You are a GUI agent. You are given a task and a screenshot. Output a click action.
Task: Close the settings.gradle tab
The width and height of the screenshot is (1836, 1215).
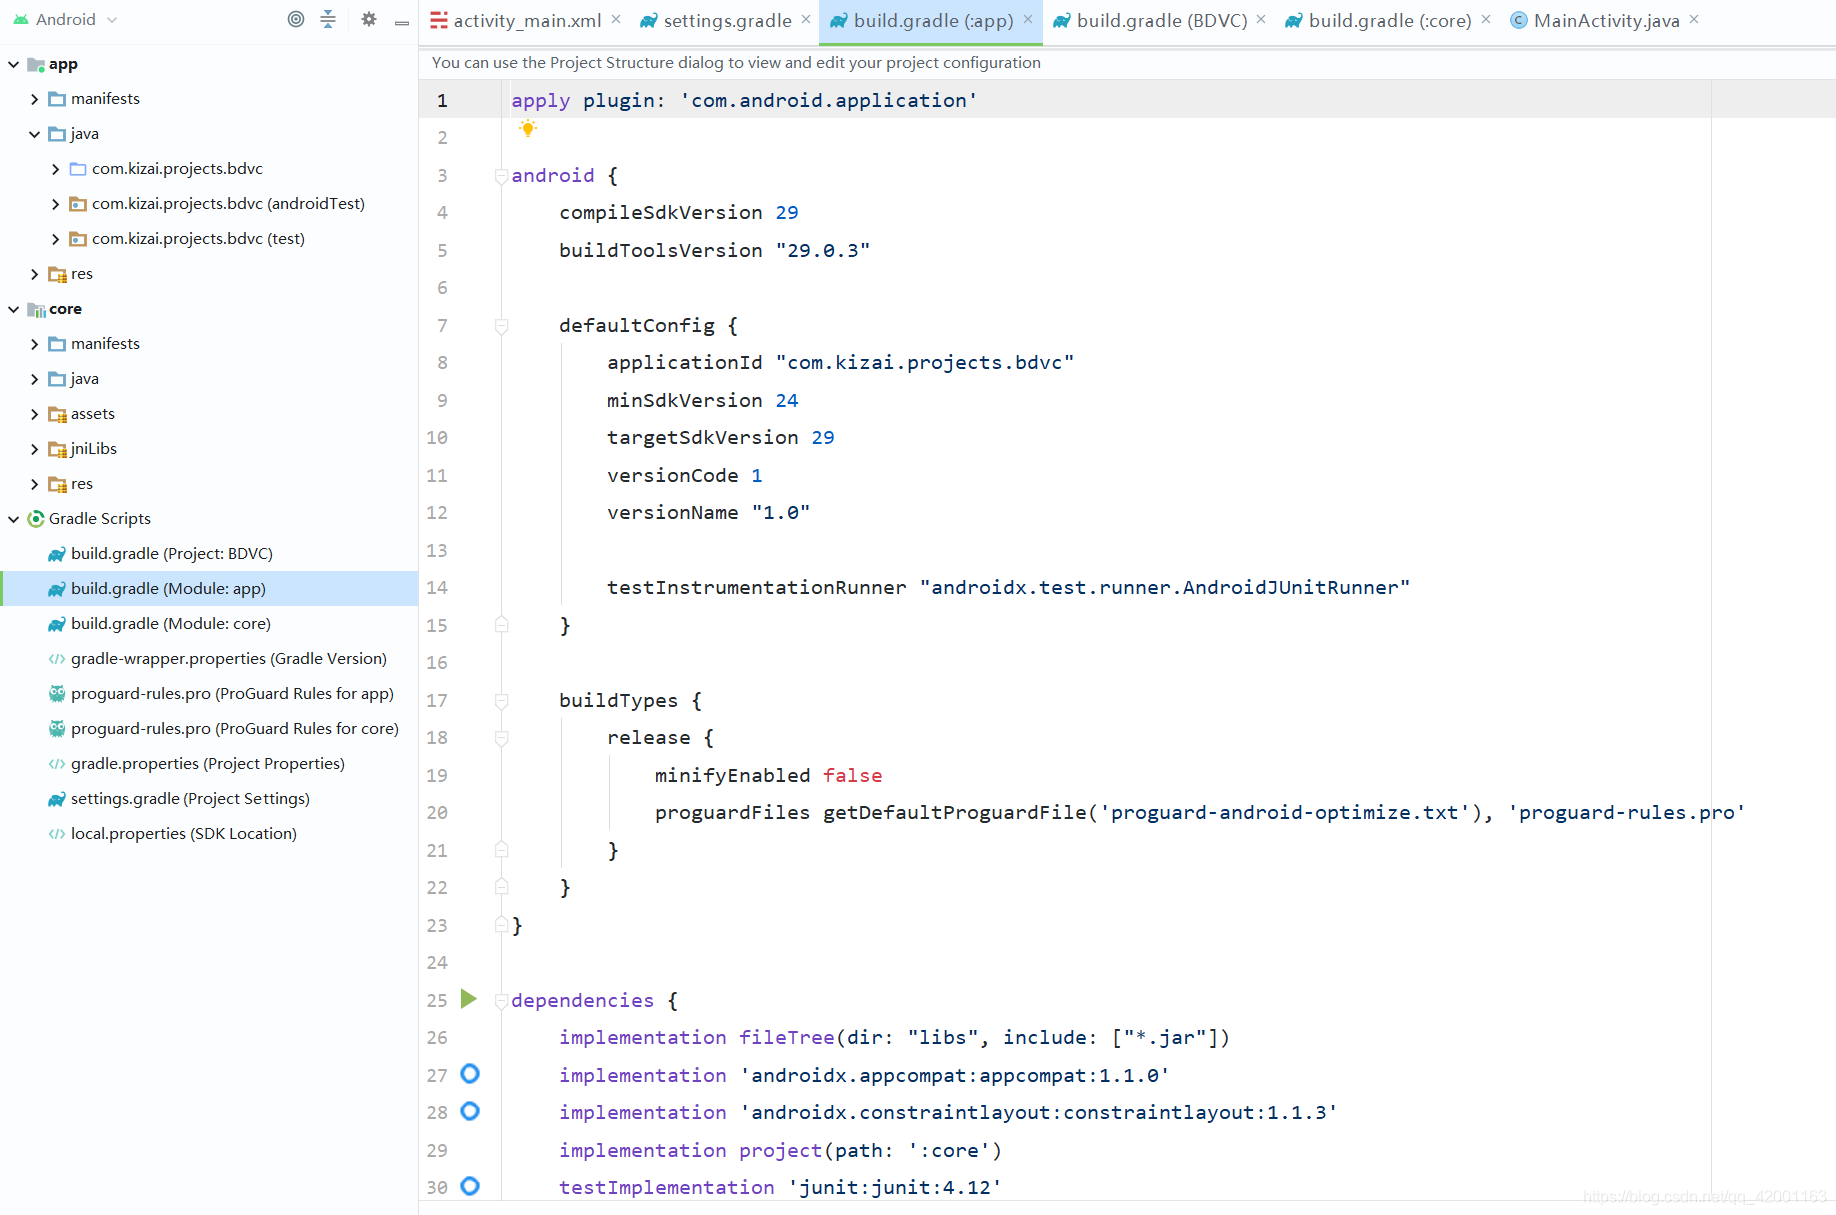[x=806, y=19]
